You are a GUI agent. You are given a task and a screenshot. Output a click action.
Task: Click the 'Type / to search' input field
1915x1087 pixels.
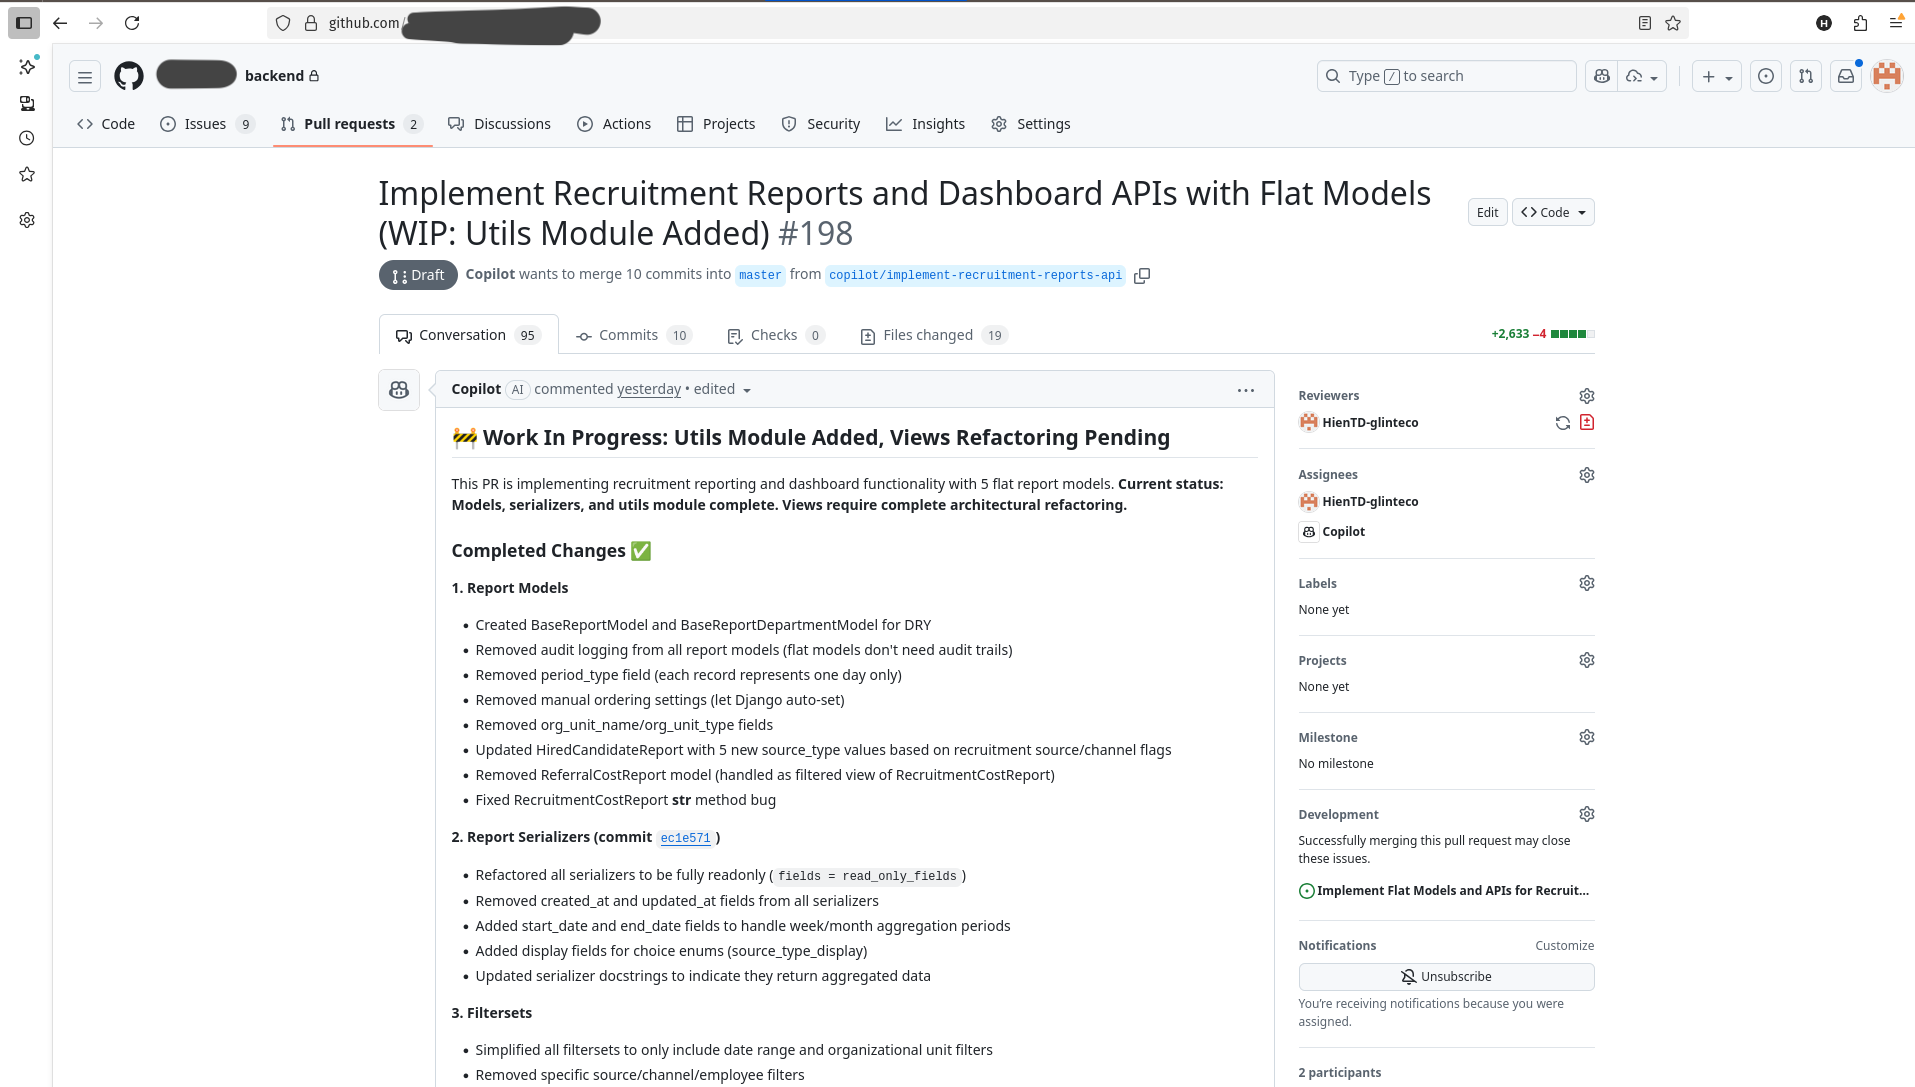pyautogui.click(x=1445, y=75)
